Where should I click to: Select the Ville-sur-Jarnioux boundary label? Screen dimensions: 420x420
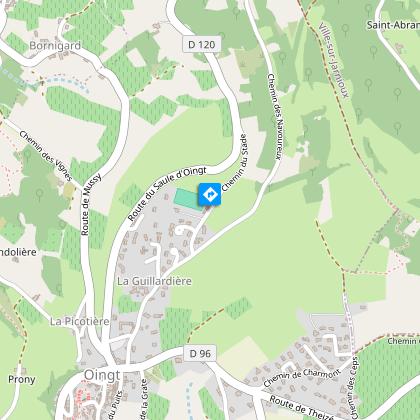tap(334, 60)
